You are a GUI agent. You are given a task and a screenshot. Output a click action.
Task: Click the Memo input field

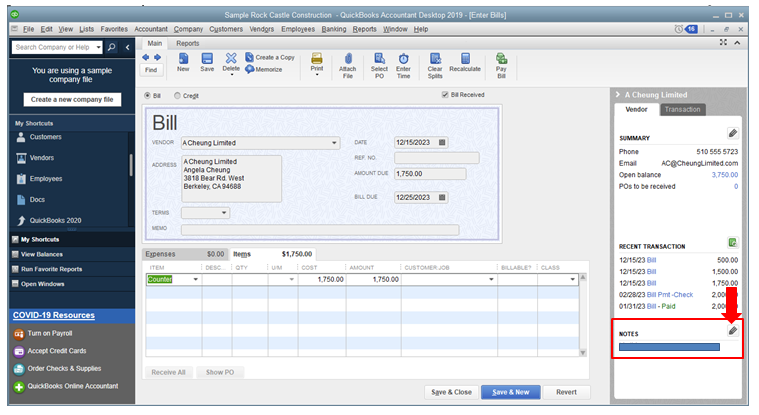tap(319, 229)
